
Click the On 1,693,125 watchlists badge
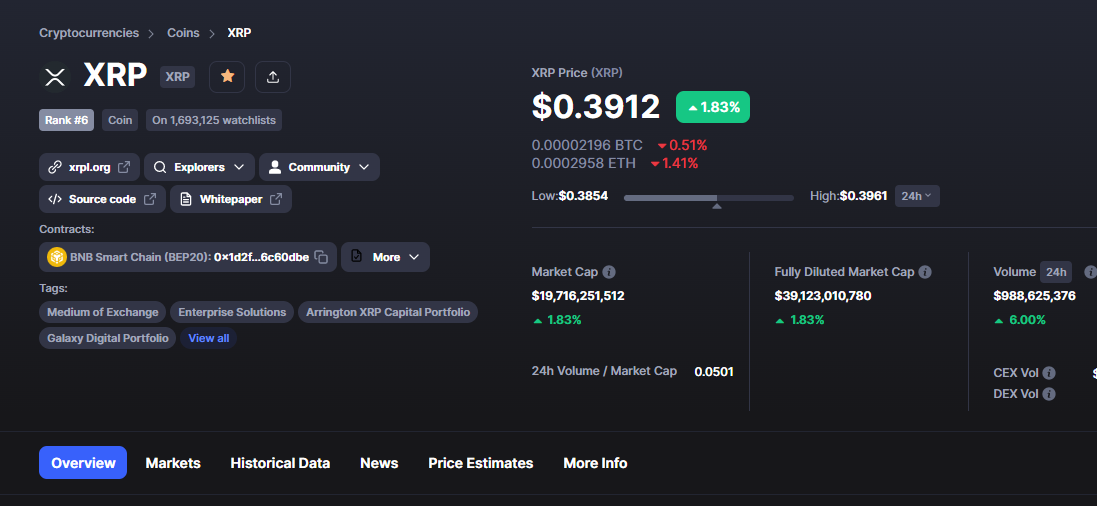click(214, 120)
